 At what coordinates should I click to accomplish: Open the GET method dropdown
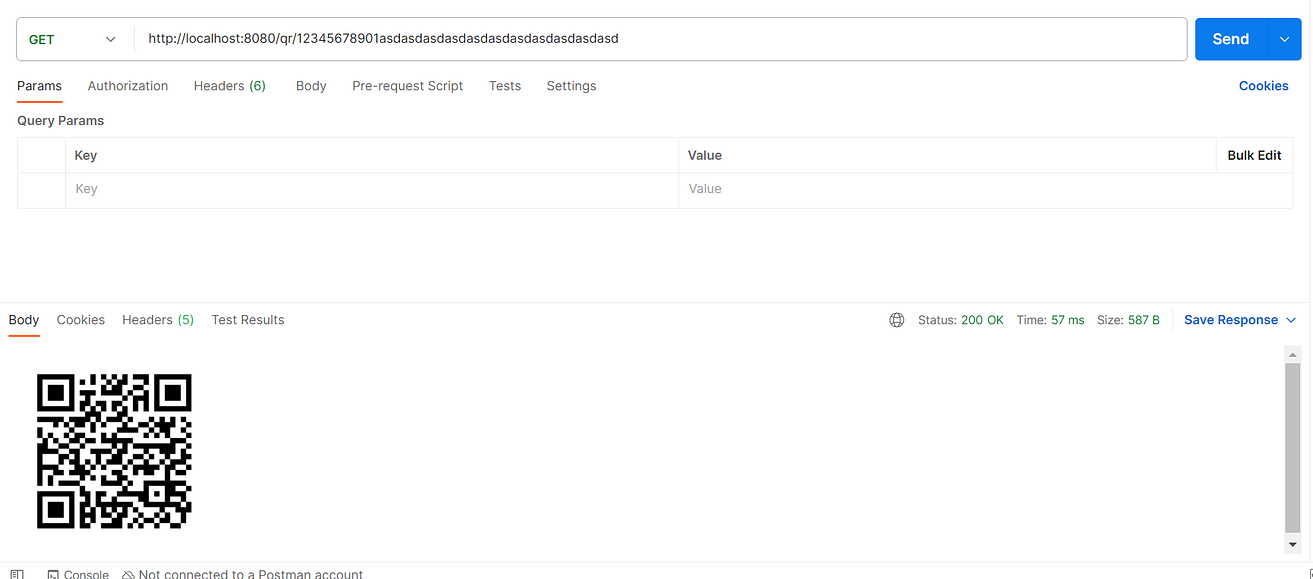[75, 39]
